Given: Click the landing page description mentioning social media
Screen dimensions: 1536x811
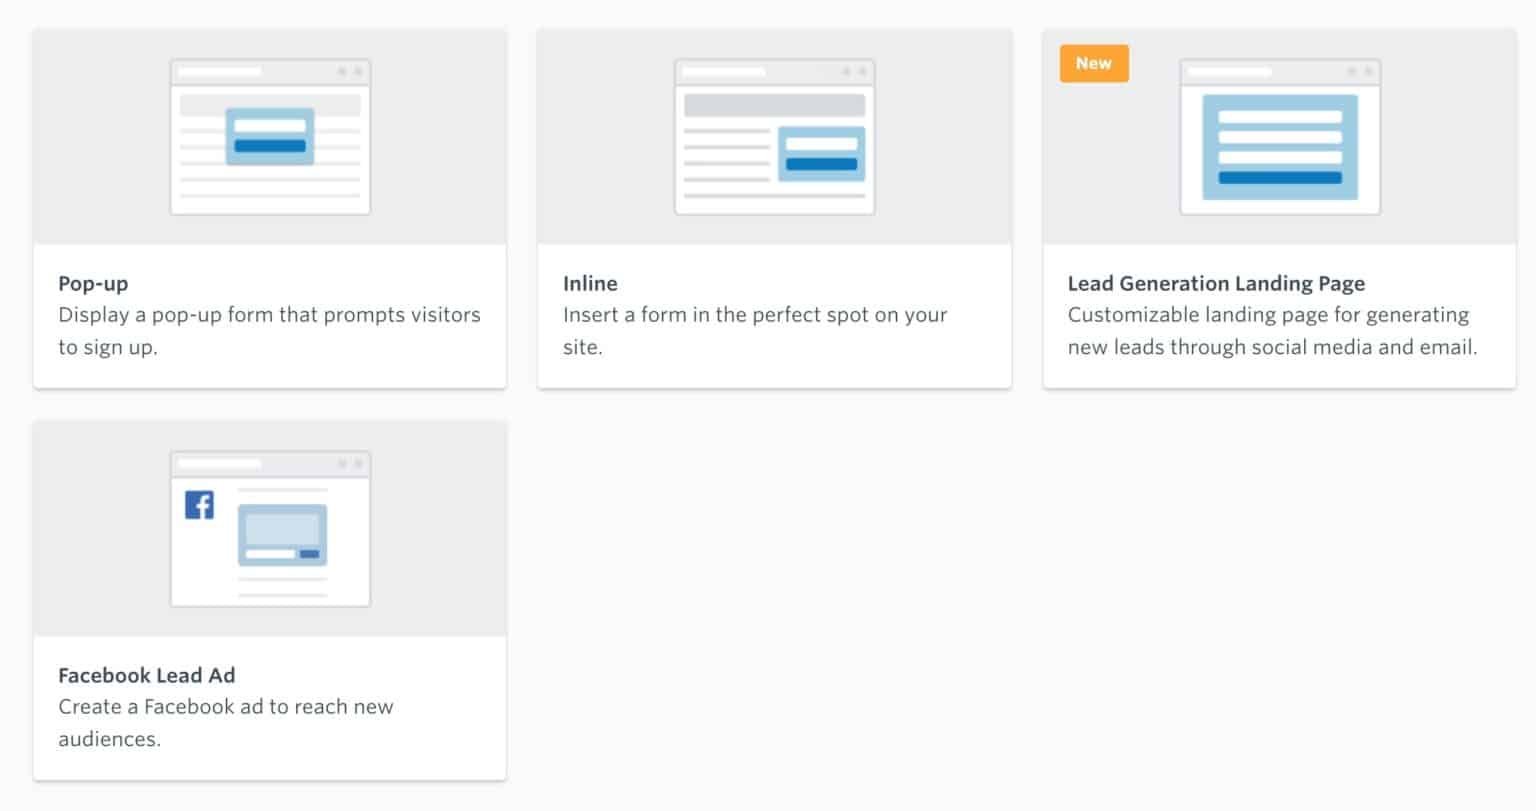Looking at the screenshot, I should point(1270,330).
